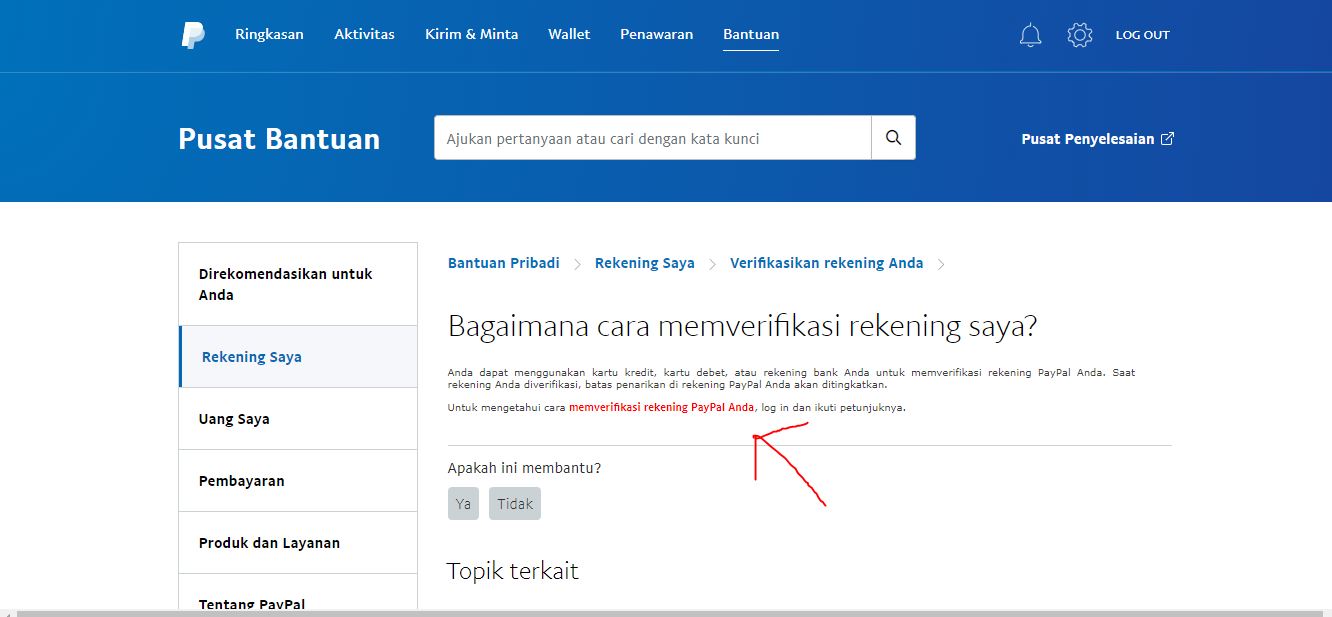Open the Ringkasan menu item

tap(270, 34)
